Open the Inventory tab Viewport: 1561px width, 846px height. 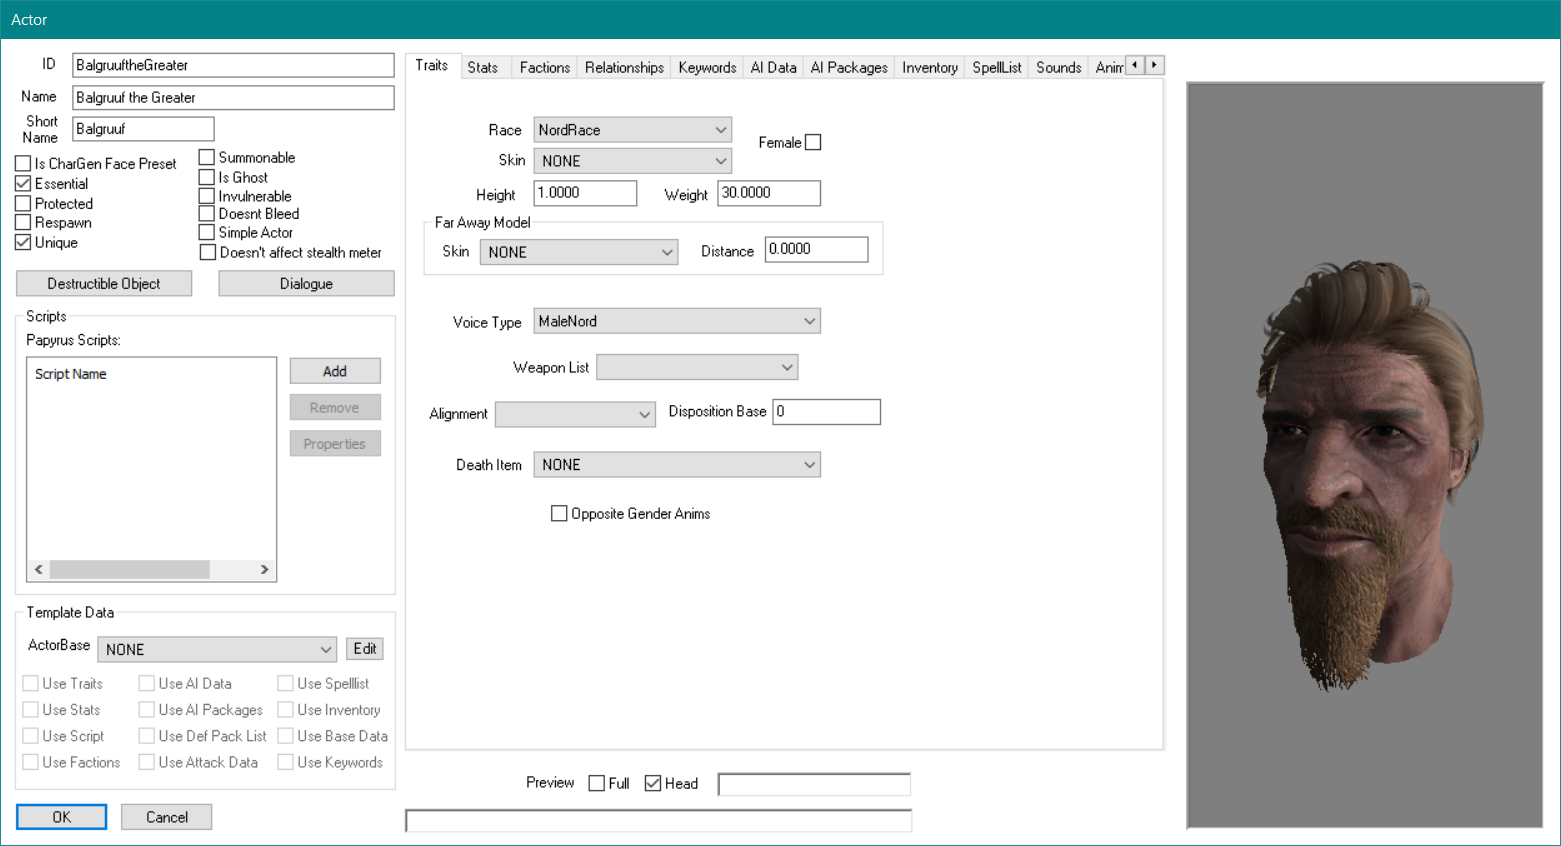(x=929, y=67)
